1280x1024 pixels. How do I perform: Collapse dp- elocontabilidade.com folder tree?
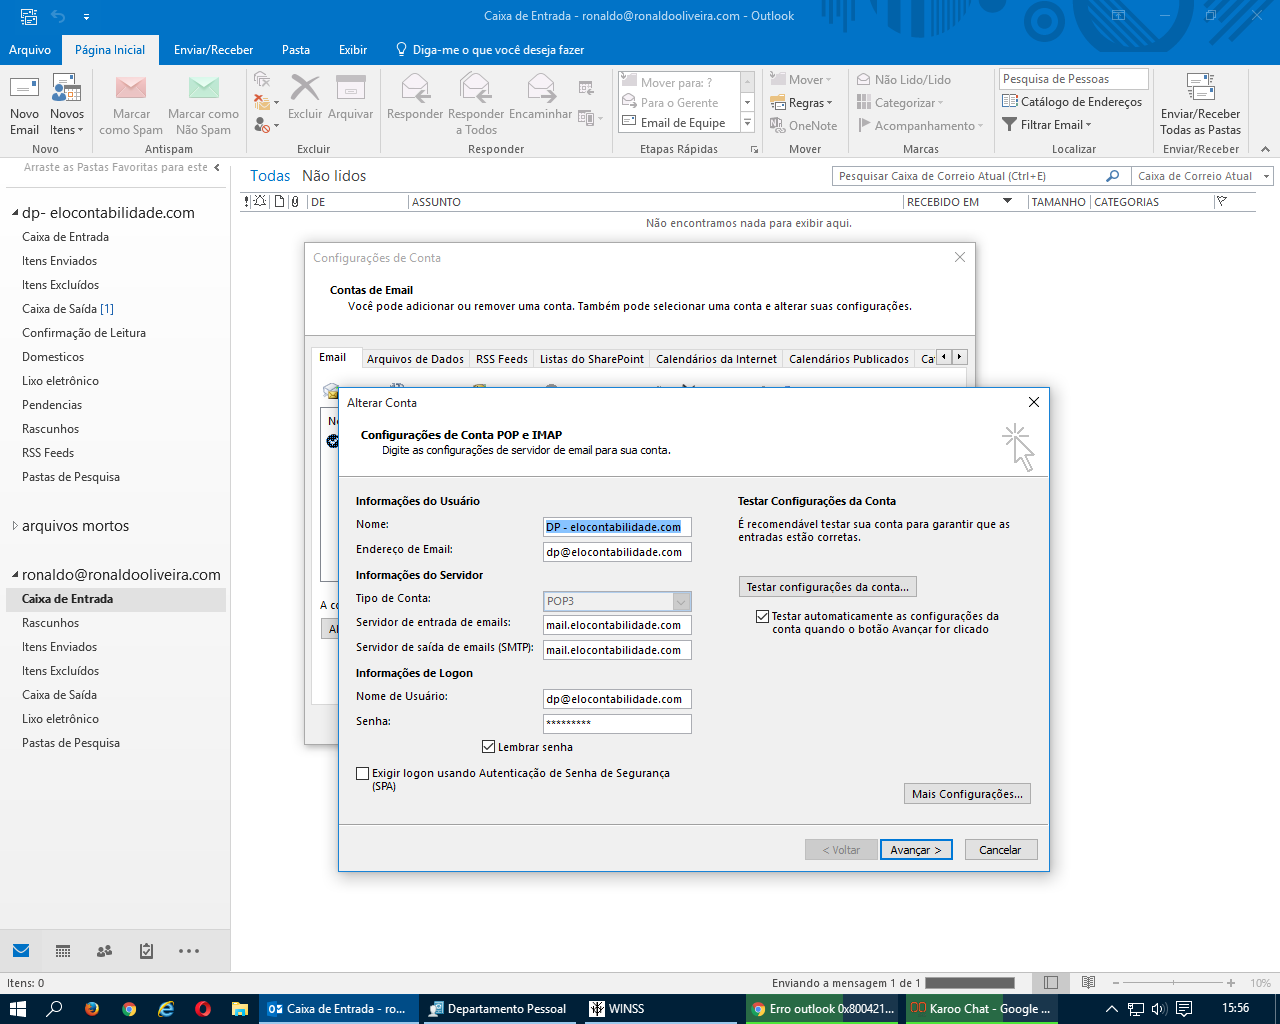click(x=15, y=213)
